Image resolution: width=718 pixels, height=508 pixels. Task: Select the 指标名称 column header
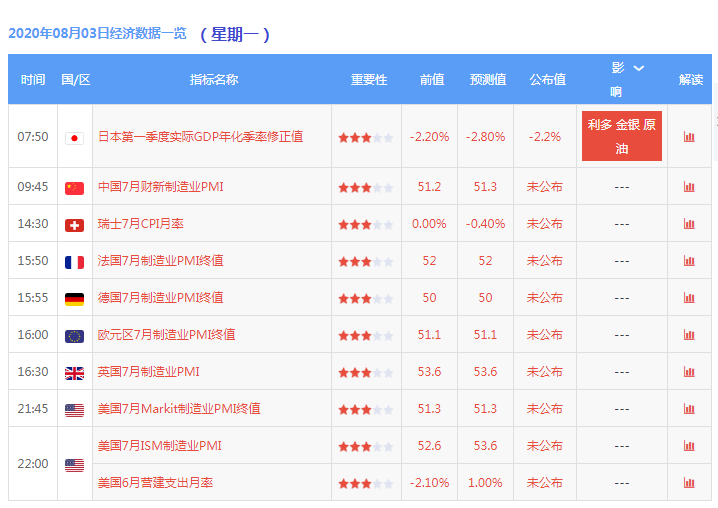tap(213, 80)
